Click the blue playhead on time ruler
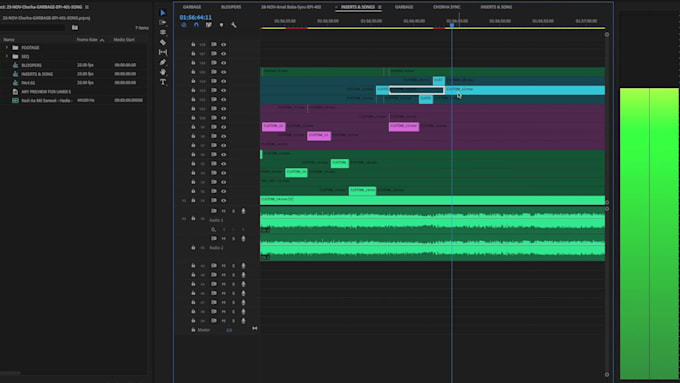This screenshot has height=383, width=680. point(451,25)
